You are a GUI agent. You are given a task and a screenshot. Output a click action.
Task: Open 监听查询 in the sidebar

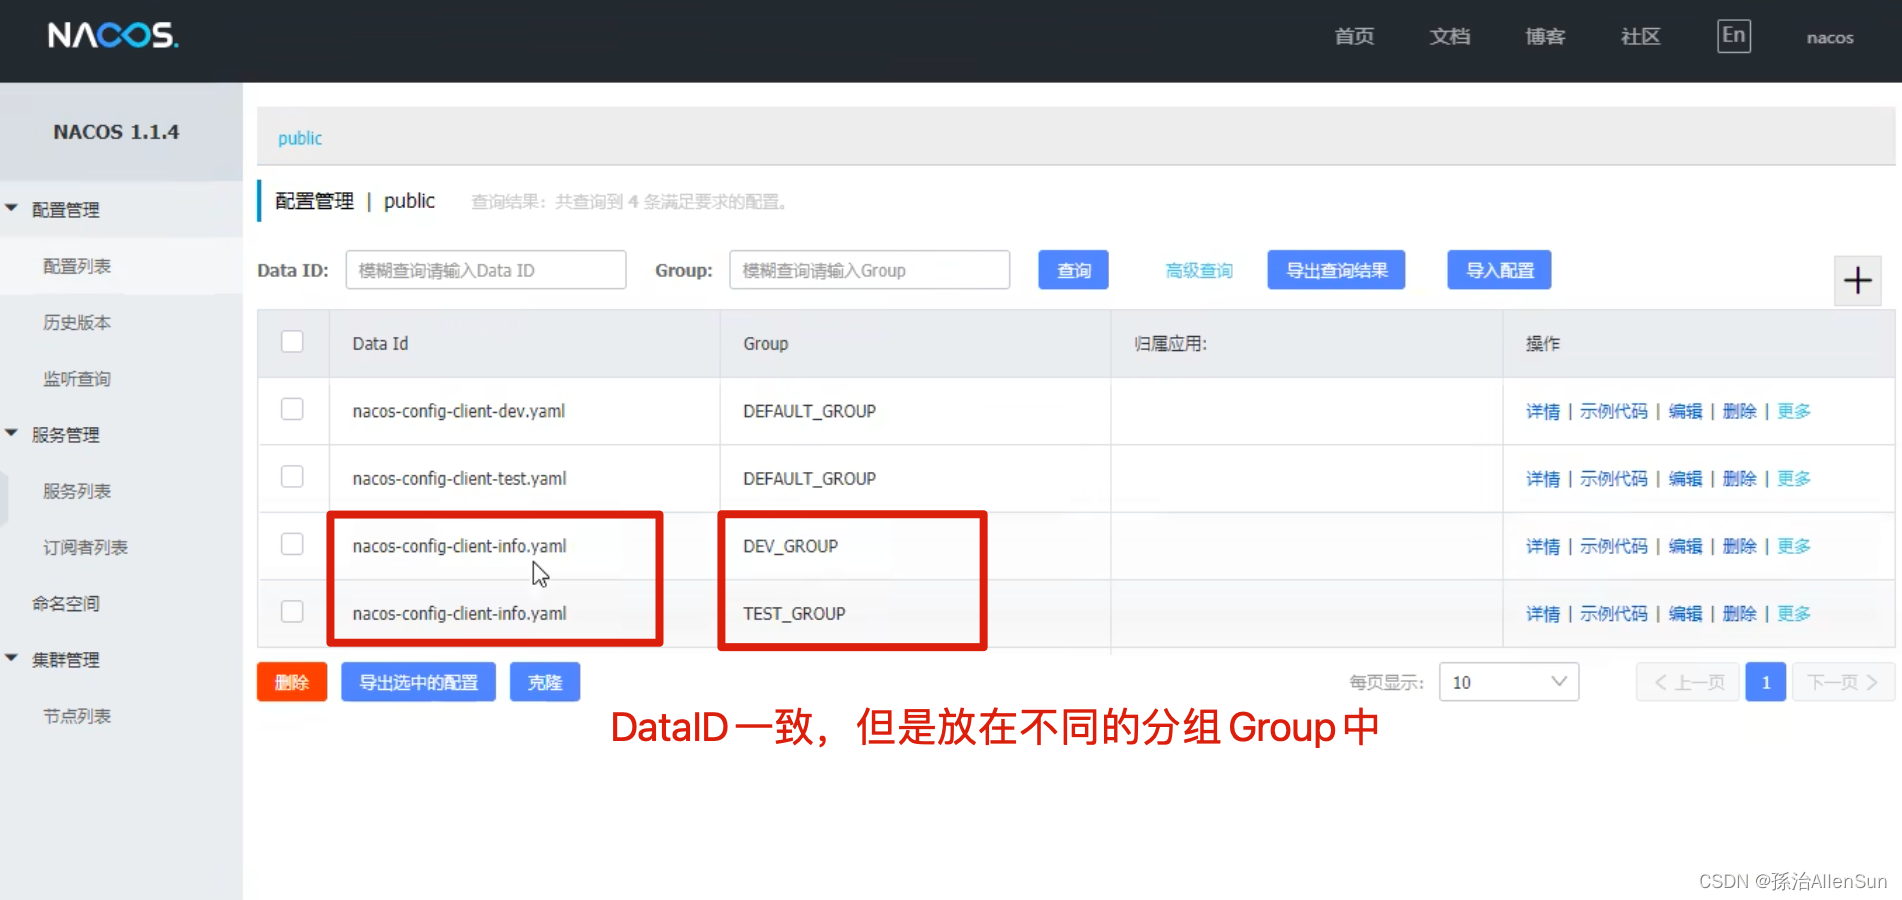[x=77, y=379]
